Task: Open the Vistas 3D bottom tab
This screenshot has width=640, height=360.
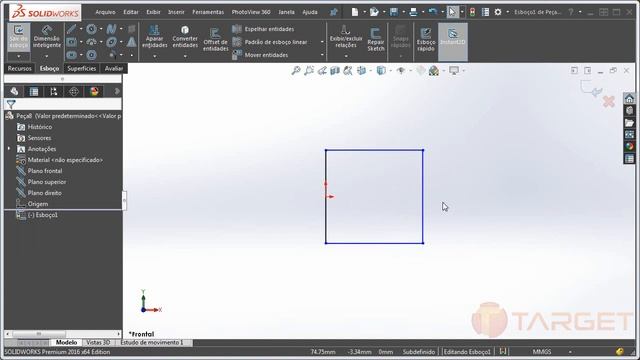Action: point(98,343)
